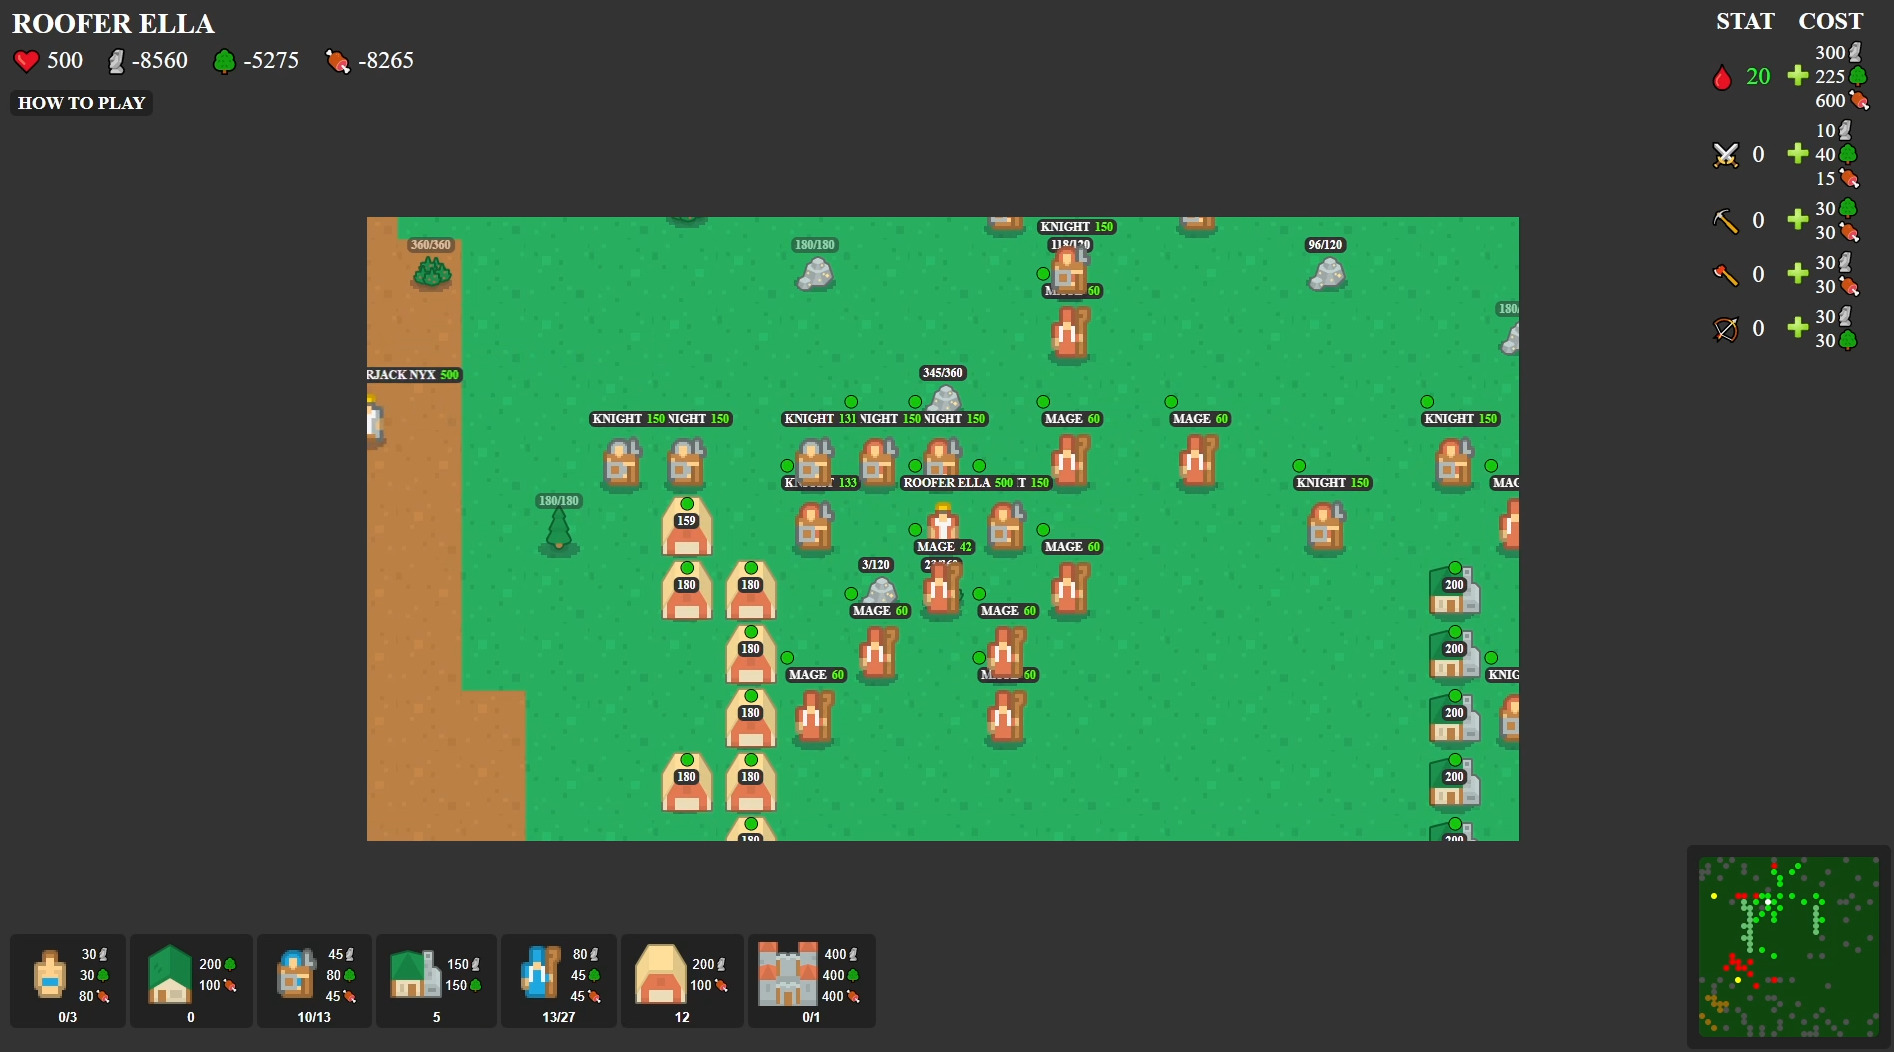Click the castle count text 0/1
1894x1052 pixels.
pyautogui.click(x=811, y=1017)
